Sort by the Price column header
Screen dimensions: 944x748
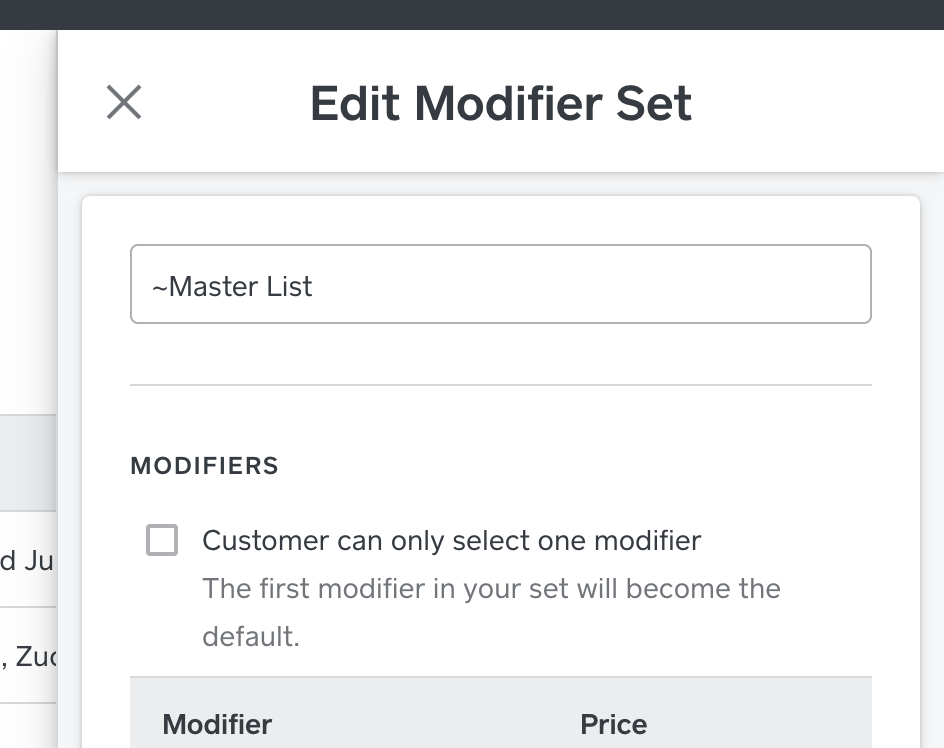click(x=613, y=724)
